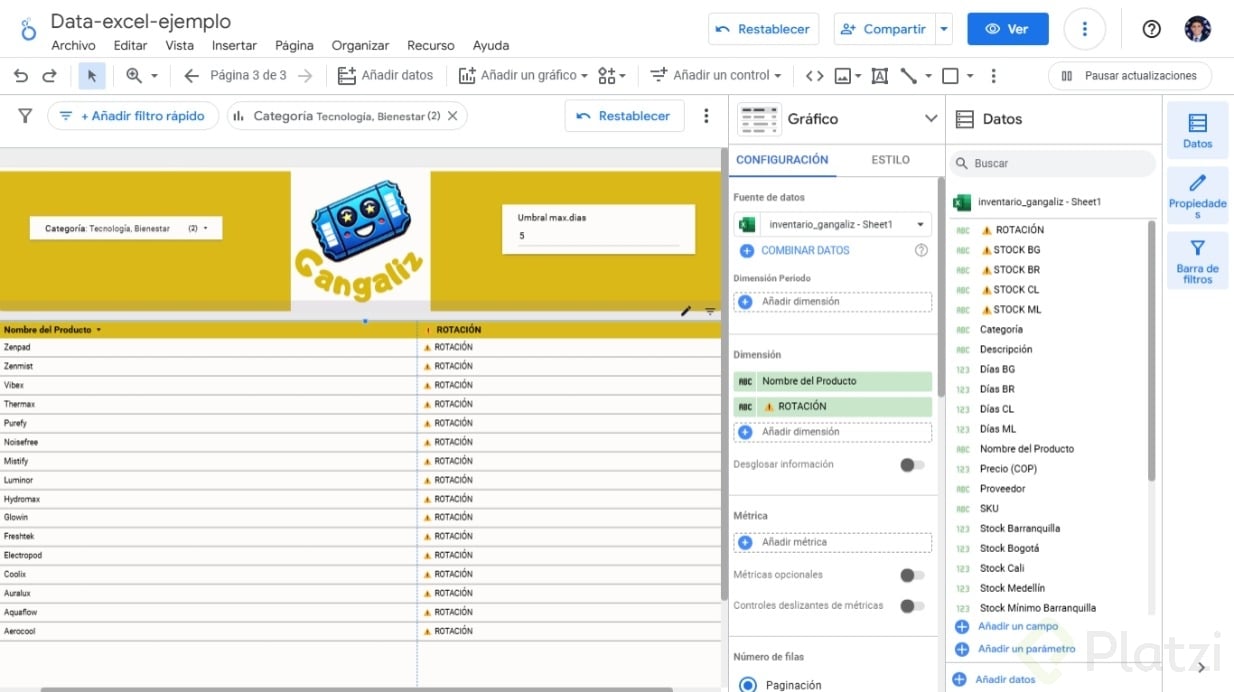Click the Umbral max.dias input field
The height and width of the screenshot is (692, 1234).
click(x=598, y=236)
